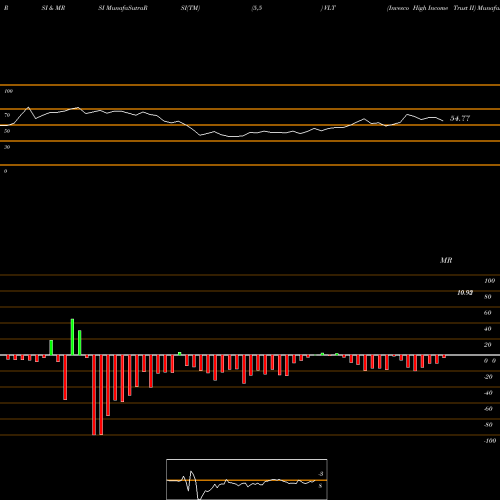Click the MR axis label -80
The image size is (500, 500).
click(x=488, y=425)
